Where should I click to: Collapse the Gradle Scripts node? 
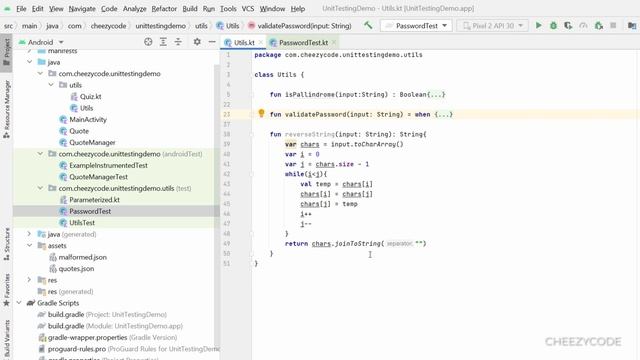point(19,303)
